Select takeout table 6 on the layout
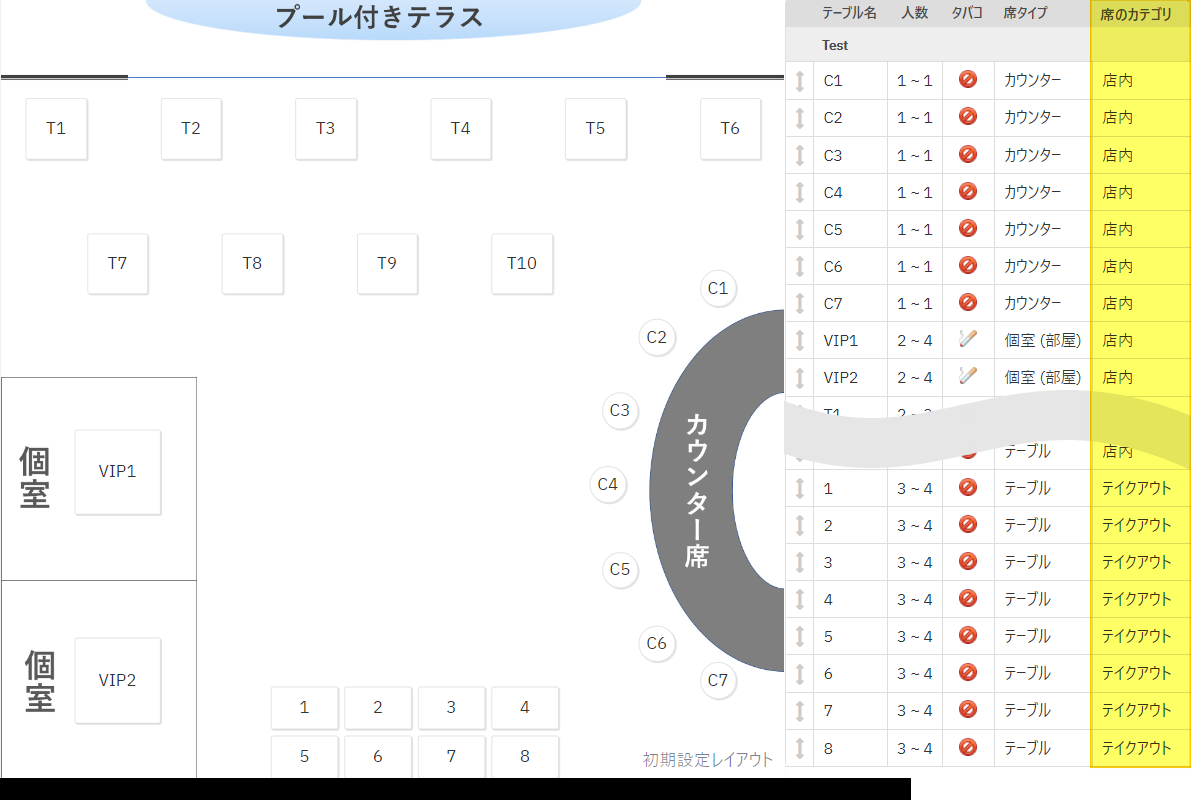Viewport: 1191px width, 800px height. 378,756
